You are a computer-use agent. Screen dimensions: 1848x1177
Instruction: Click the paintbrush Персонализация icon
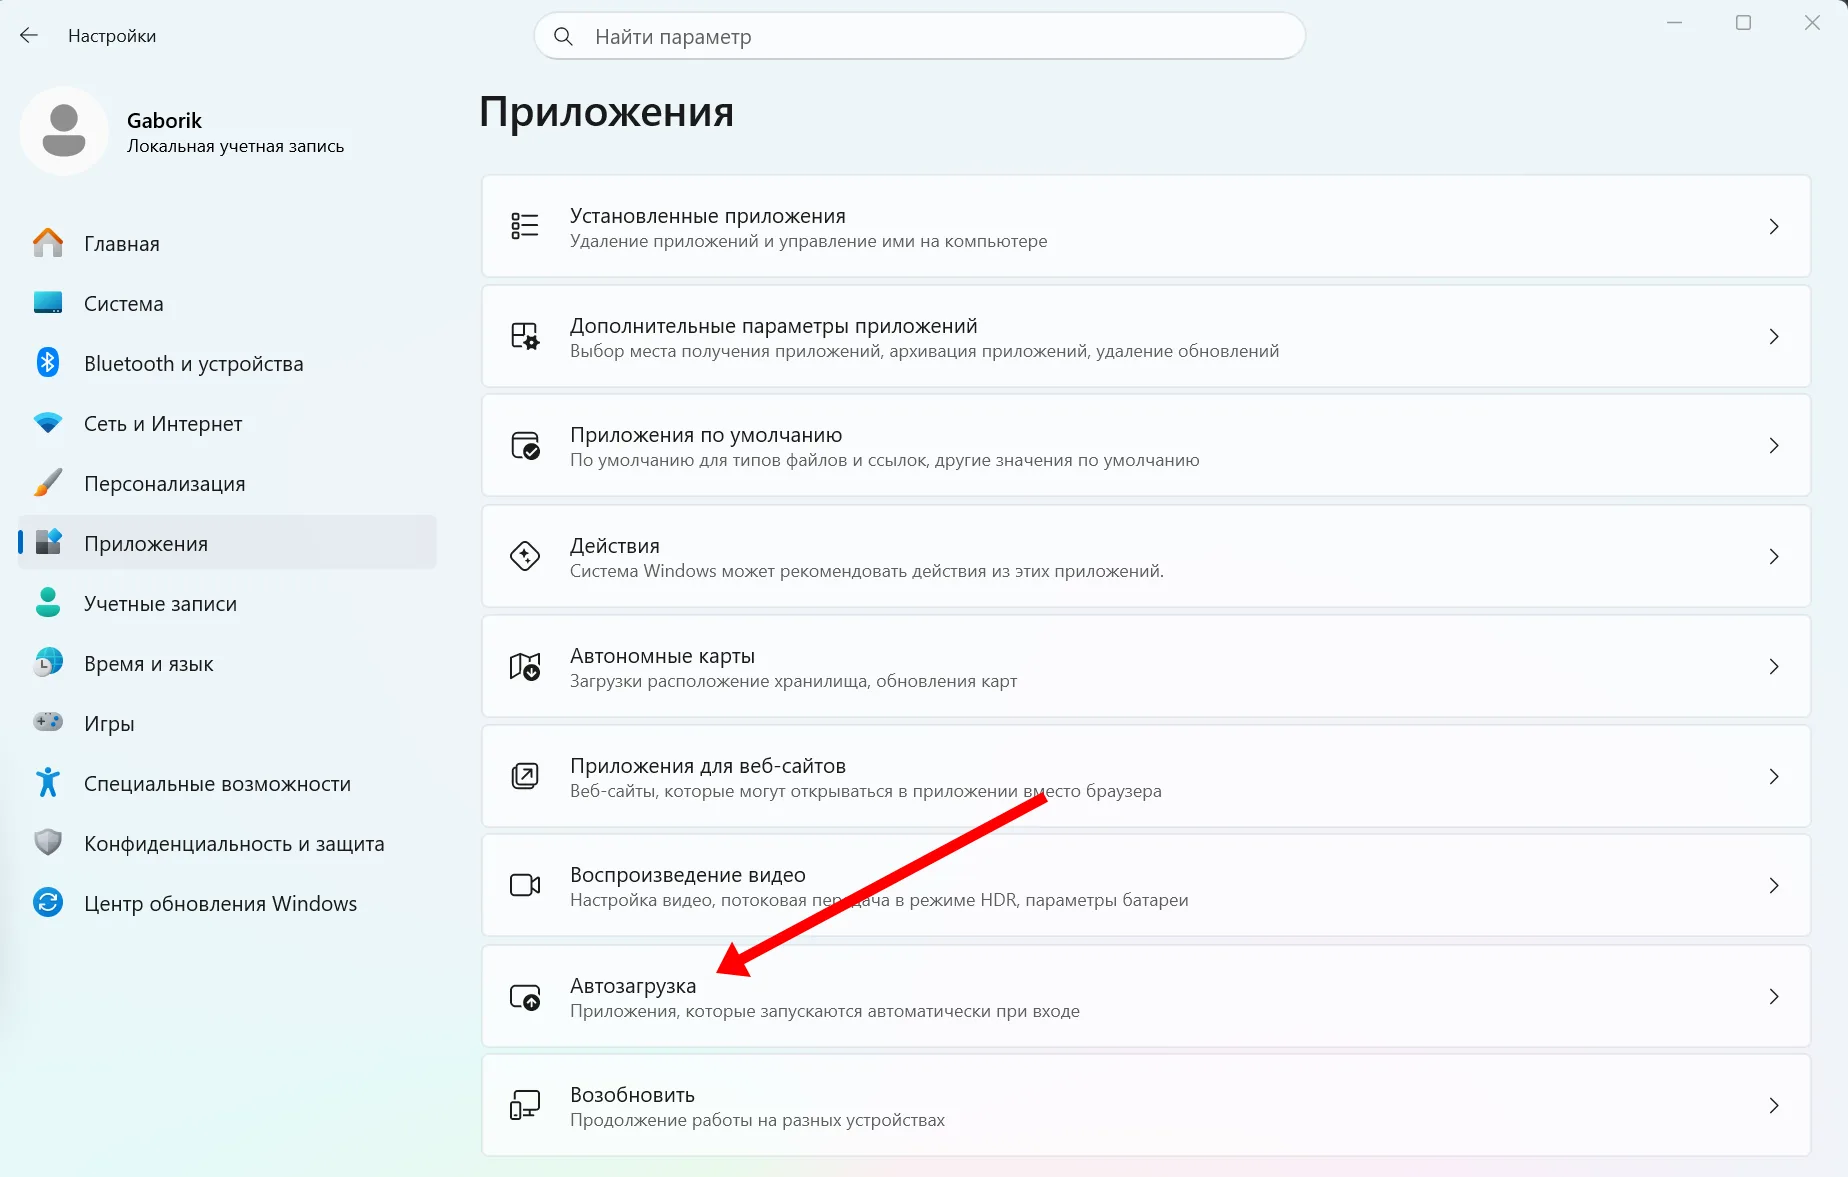(48, 483)
